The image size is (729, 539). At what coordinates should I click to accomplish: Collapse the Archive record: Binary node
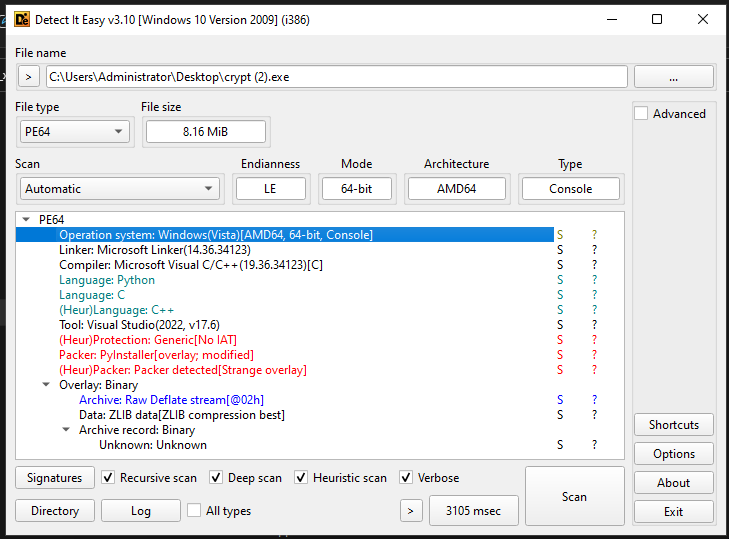(67, 430)
